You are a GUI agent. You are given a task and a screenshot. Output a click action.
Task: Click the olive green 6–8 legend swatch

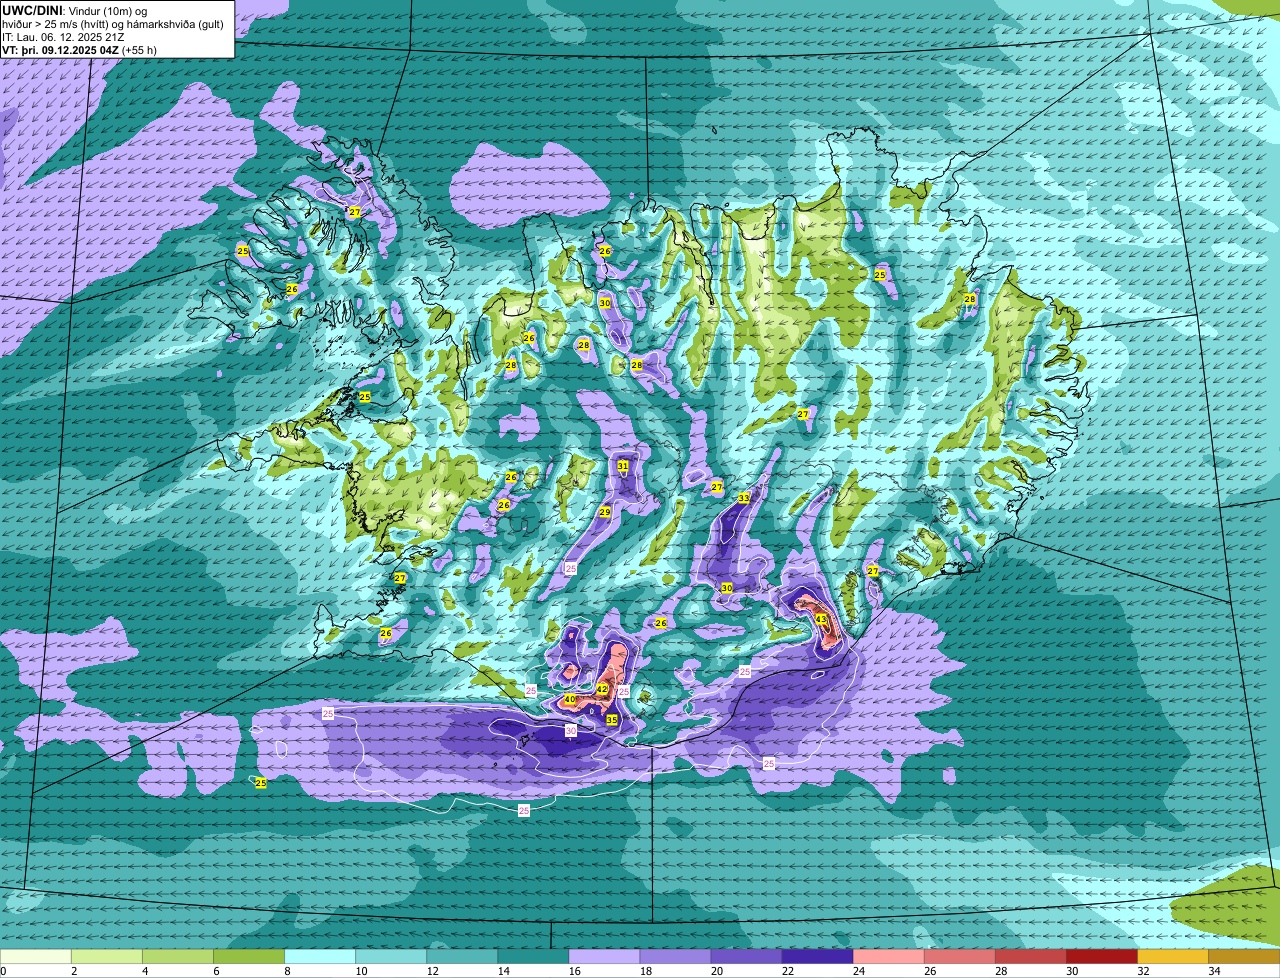coord(249,956)
